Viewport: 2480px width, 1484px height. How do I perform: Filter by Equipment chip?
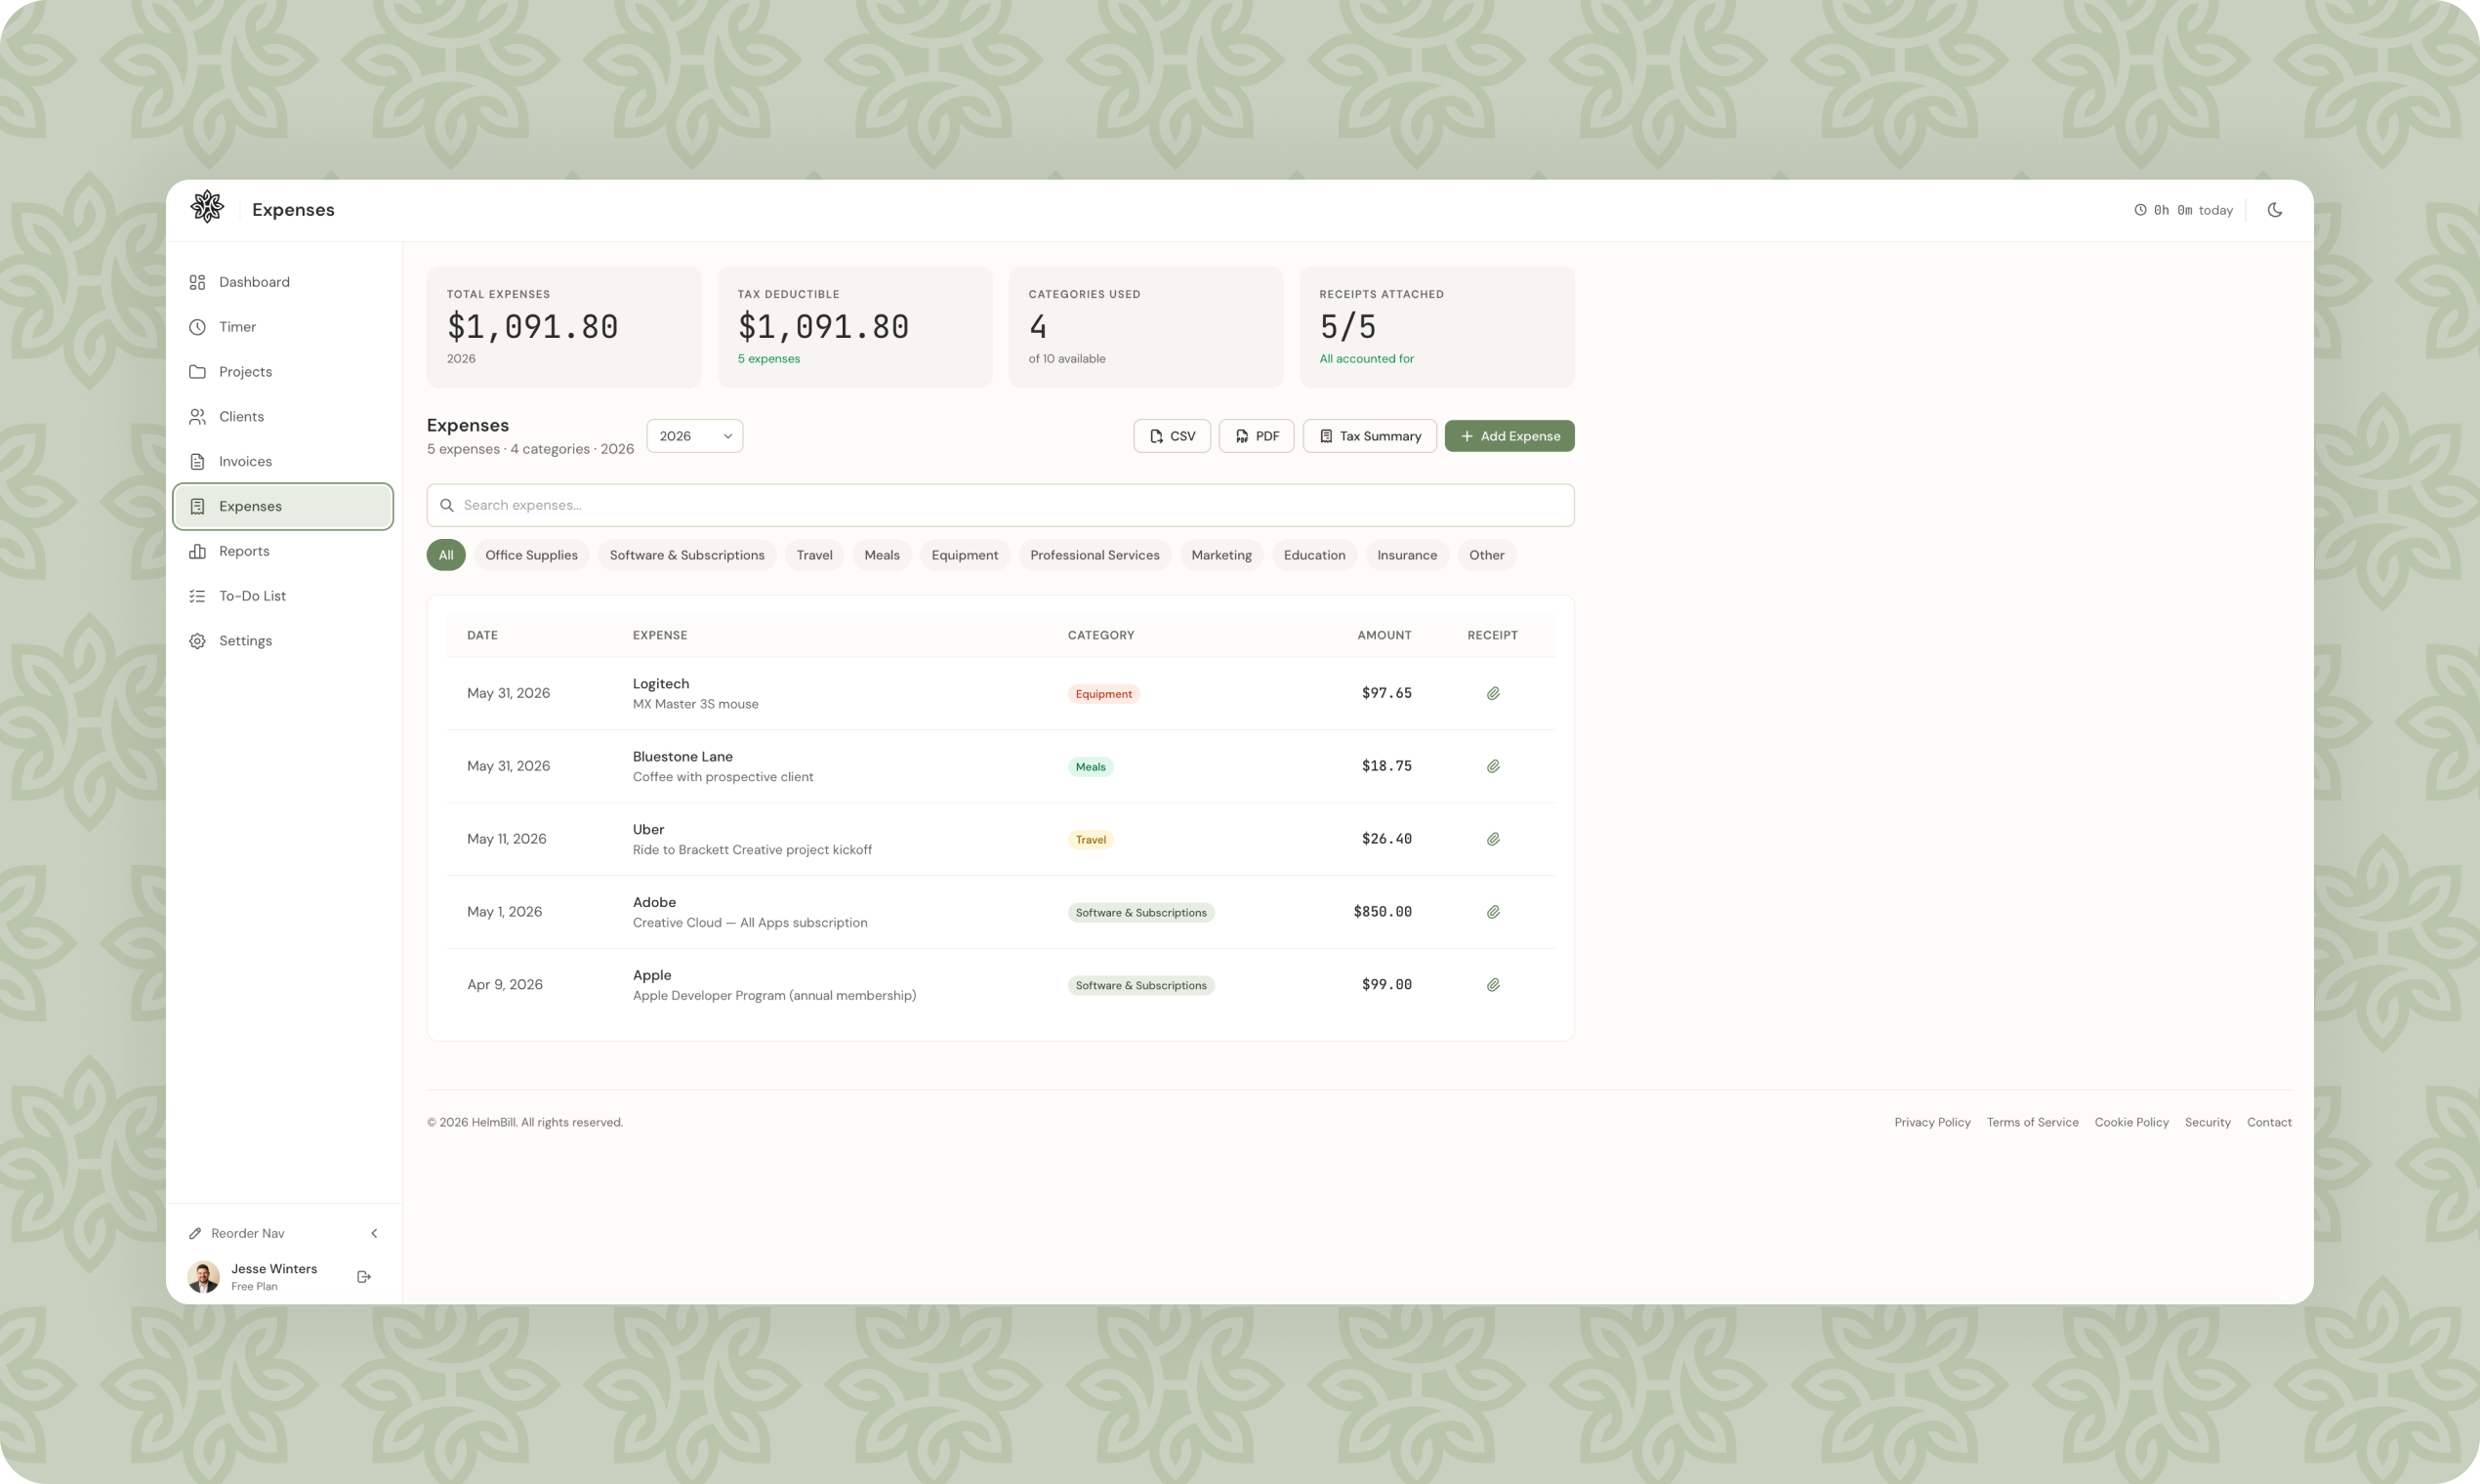tap(965, 555)
